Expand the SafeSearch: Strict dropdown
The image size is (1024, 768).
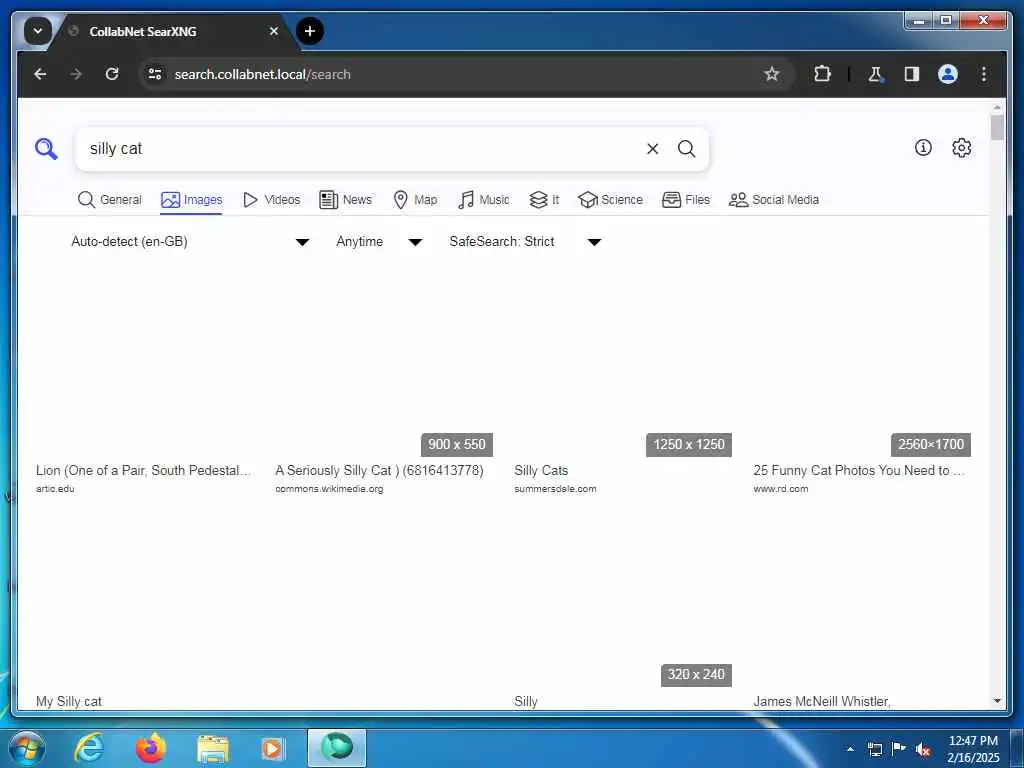pos(525,242)
